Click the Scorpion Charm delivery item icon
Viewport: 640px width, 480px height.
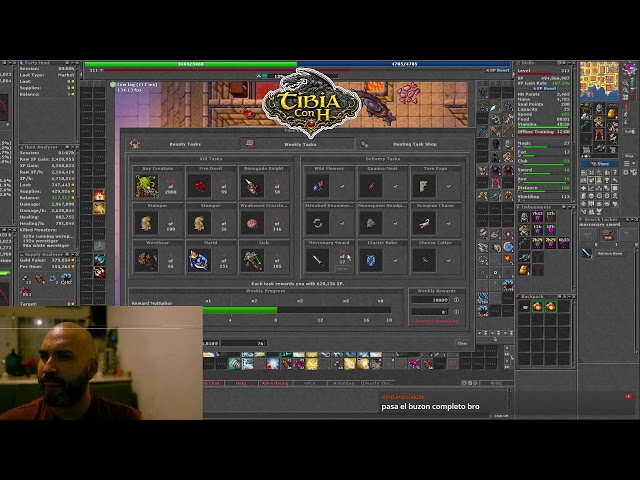coord(424,223)
